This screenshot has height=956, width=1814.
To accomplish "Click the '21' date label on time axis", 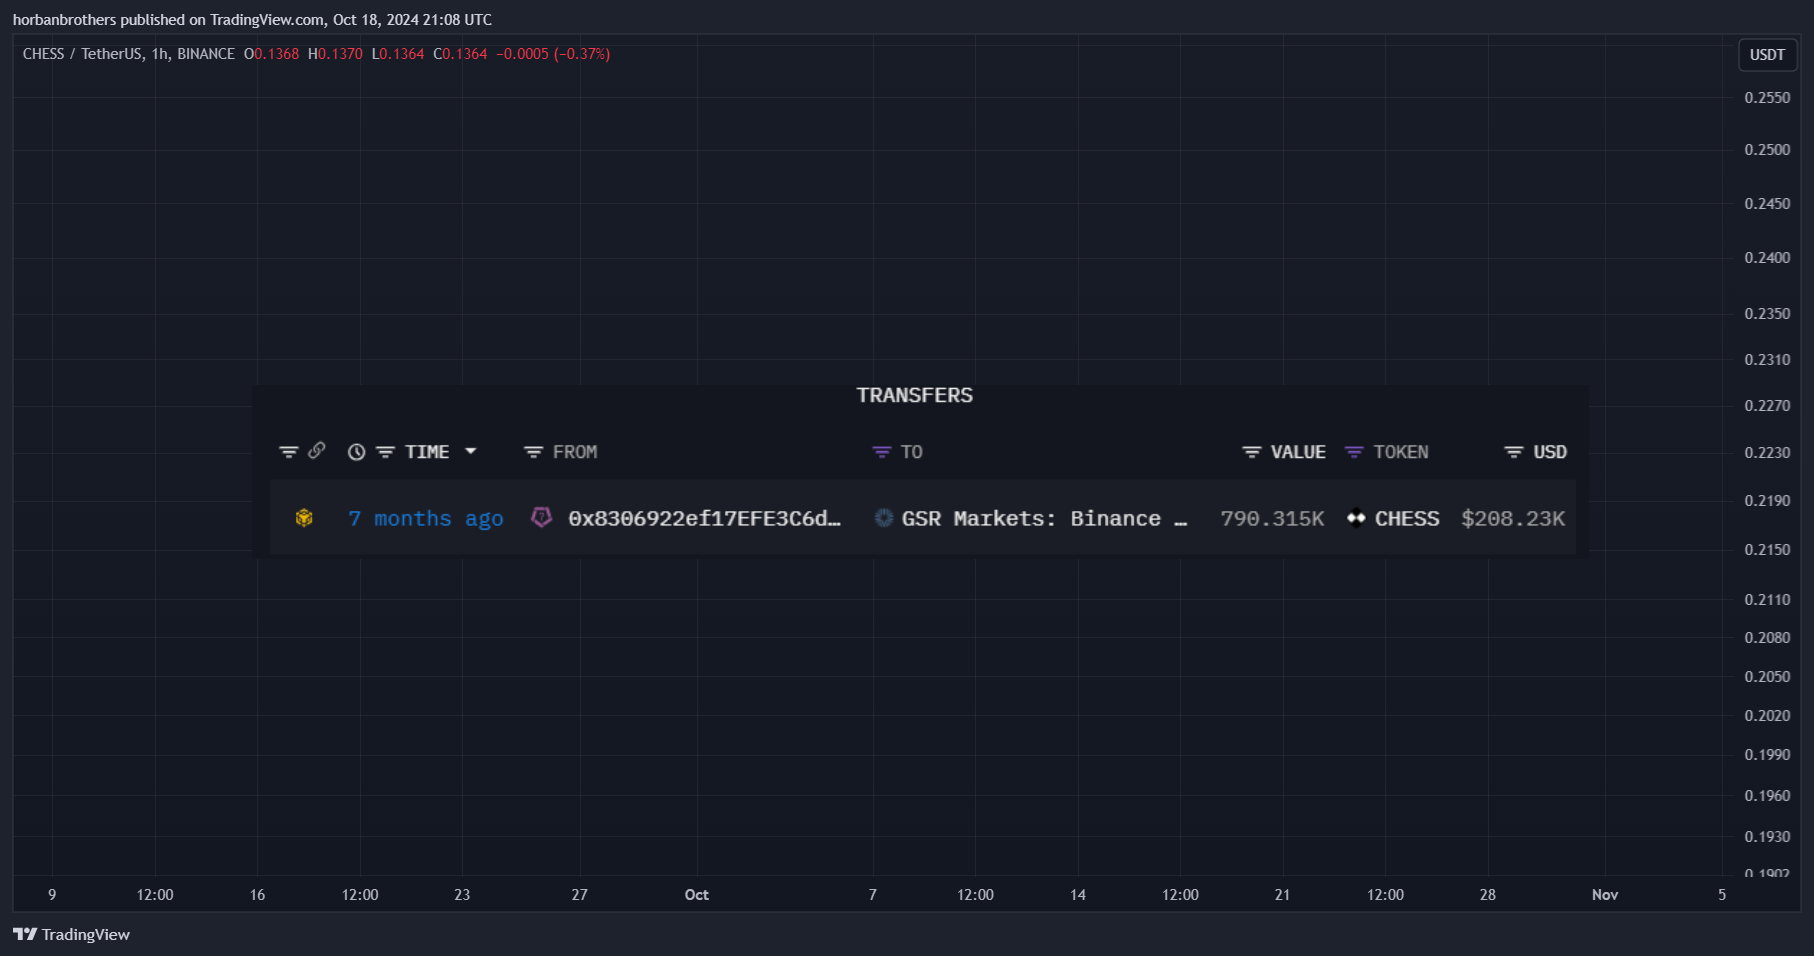I will (1282, 895).
